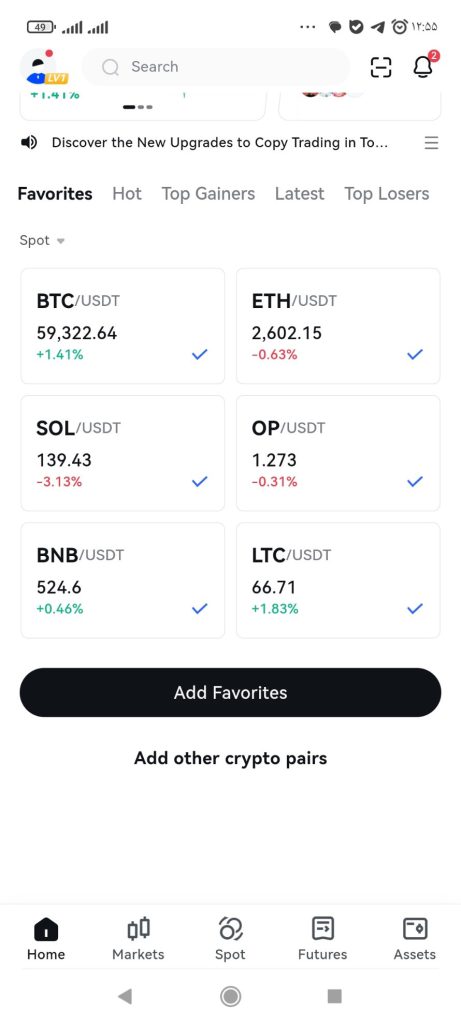This screenshot has height=1024, width=461.
Task: Switch to the Top Gainers tab
Action: 208,194
